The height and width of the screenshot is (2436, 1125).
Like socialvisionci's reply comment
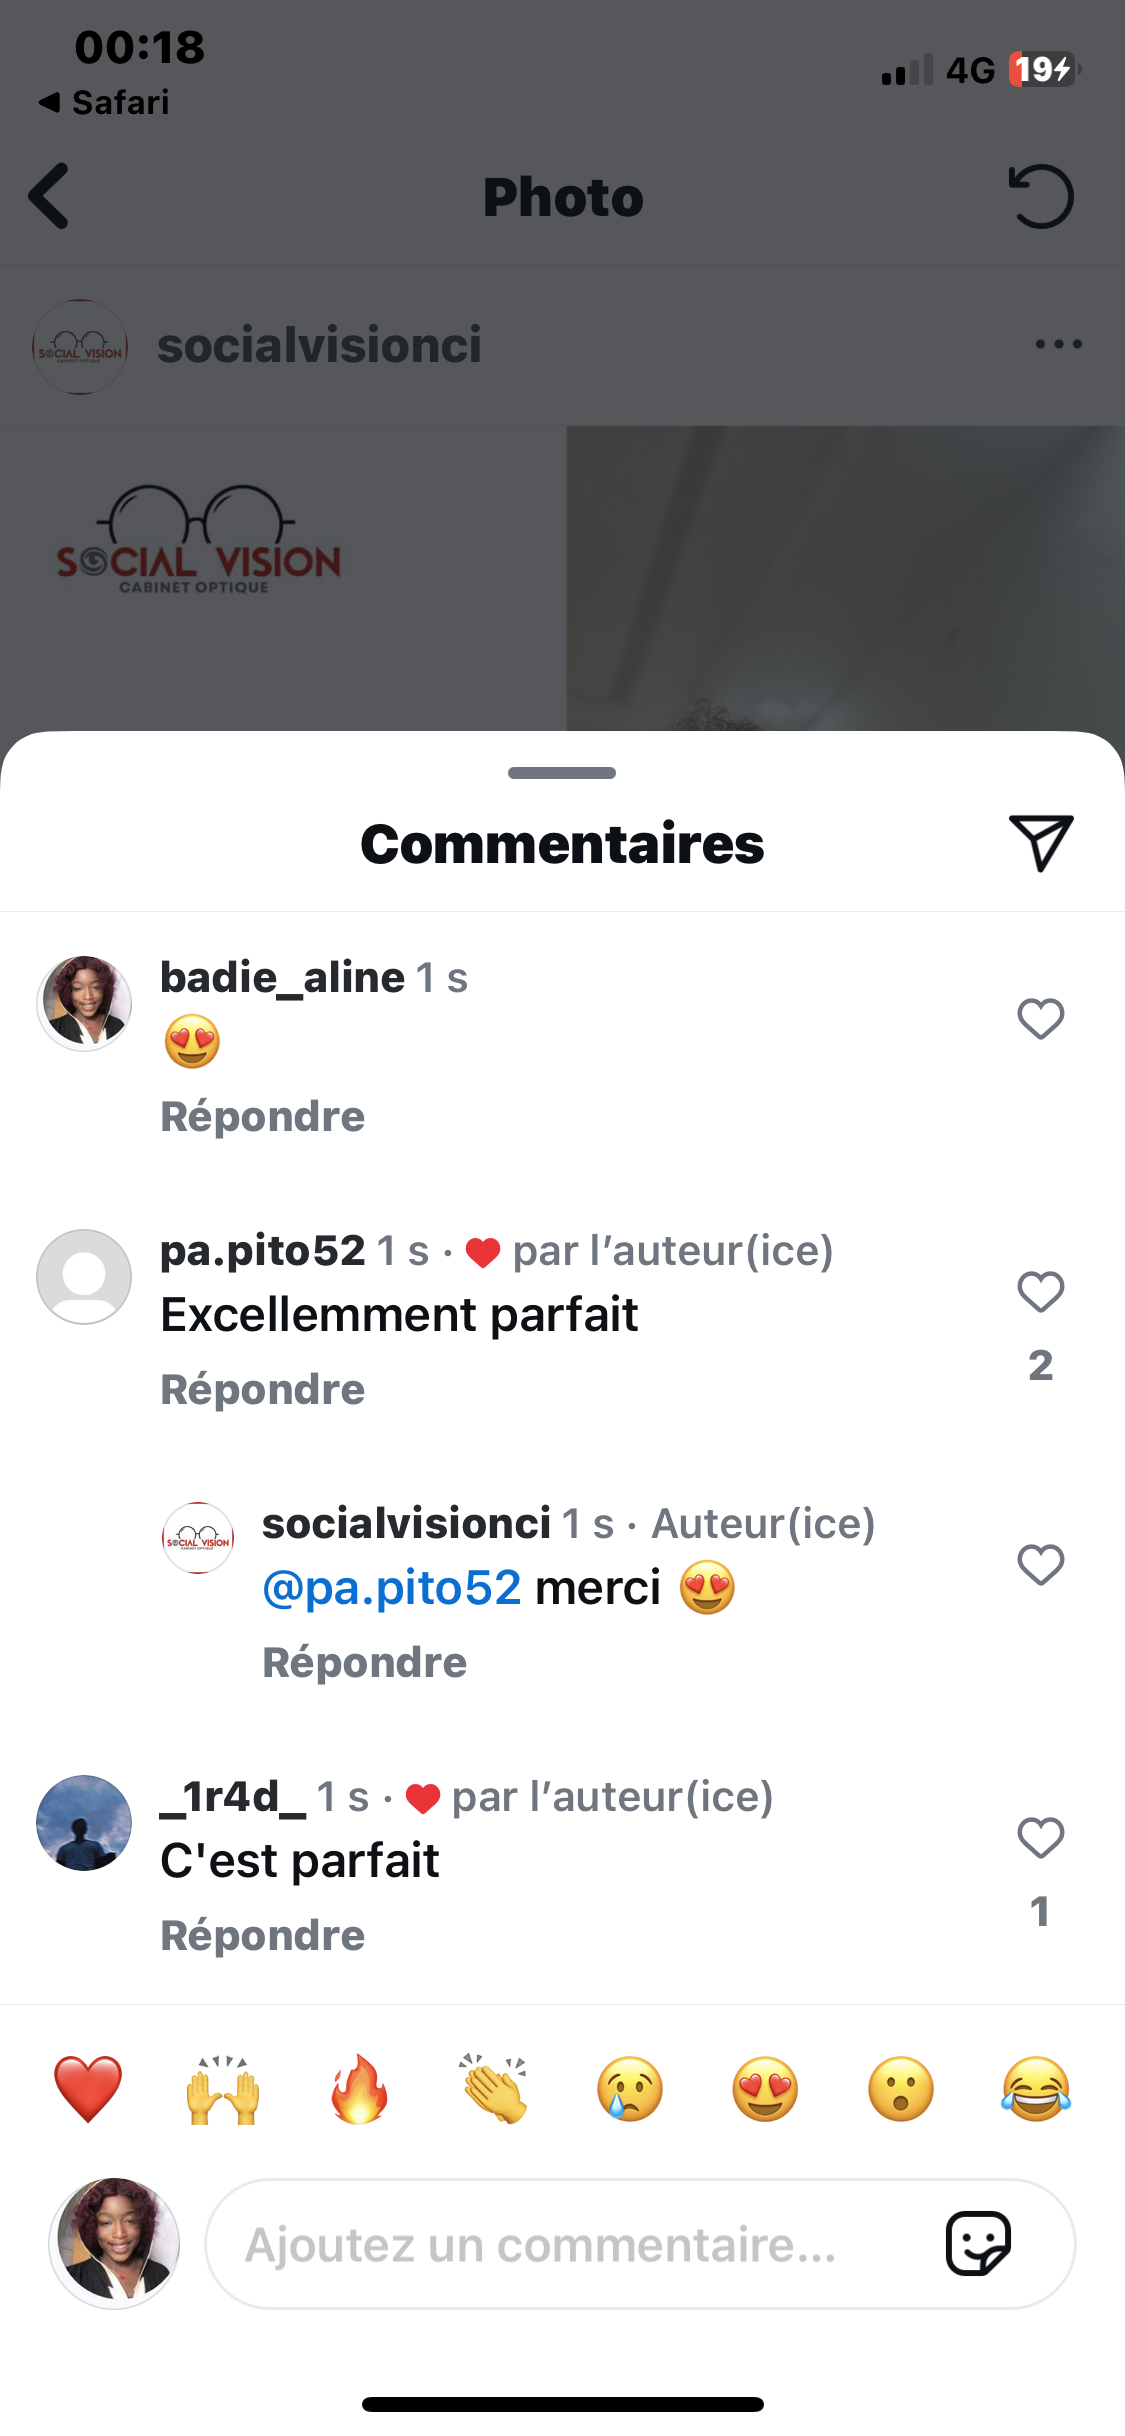(x=1040, y=1565)
